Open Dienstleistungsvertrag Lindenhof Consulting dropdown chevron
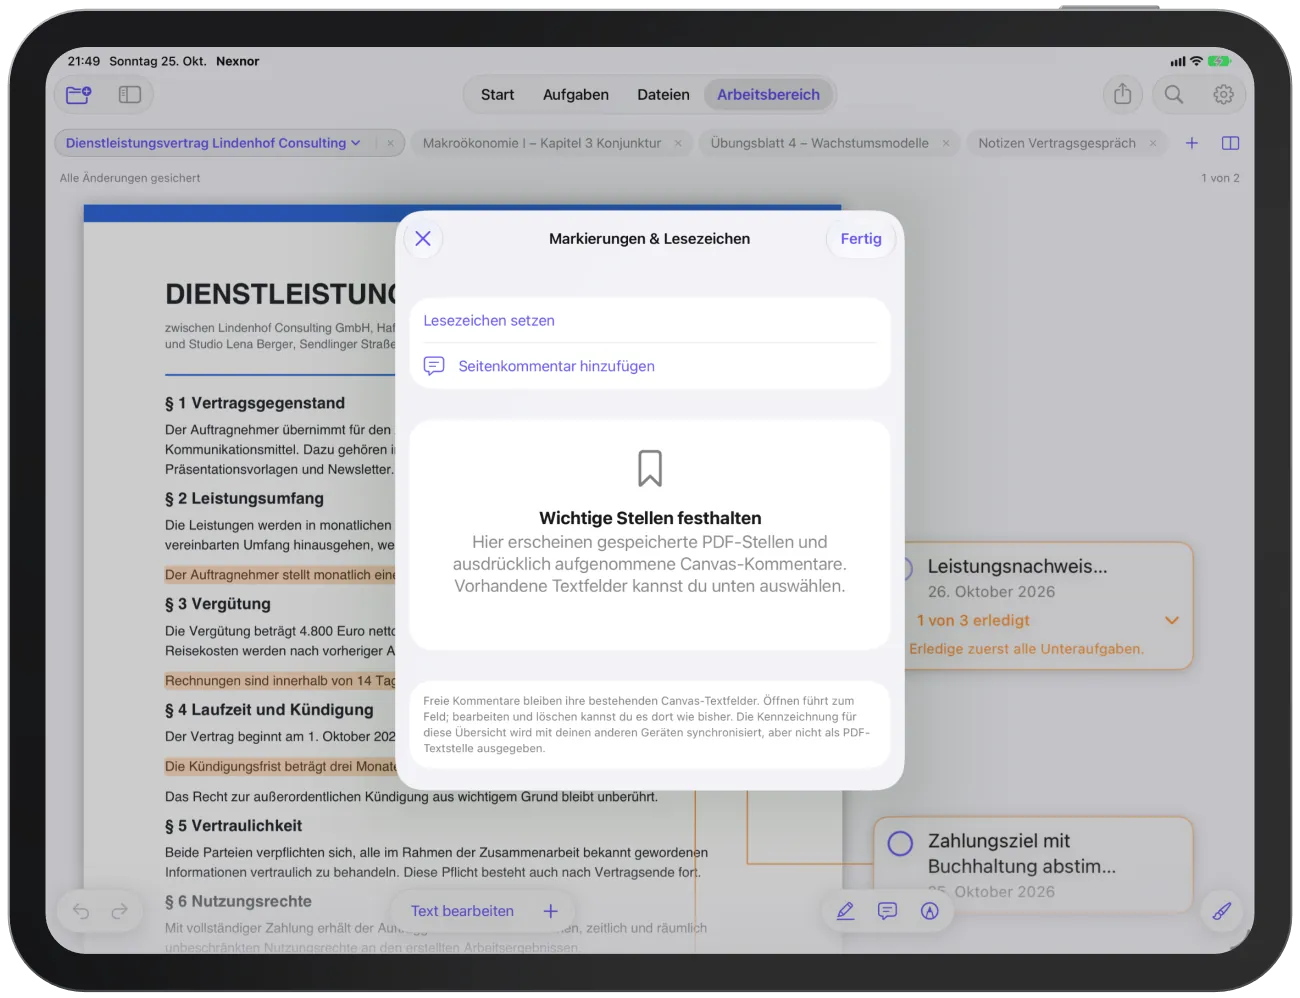The height and width of the screenshot is (998, 1300). pyautogui.click(x=355, y=143)
